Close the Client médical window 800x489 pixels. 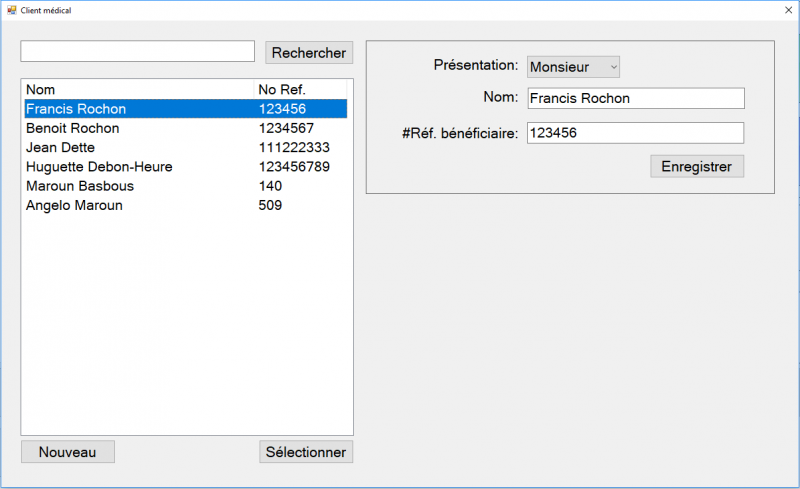pos(786,9)
